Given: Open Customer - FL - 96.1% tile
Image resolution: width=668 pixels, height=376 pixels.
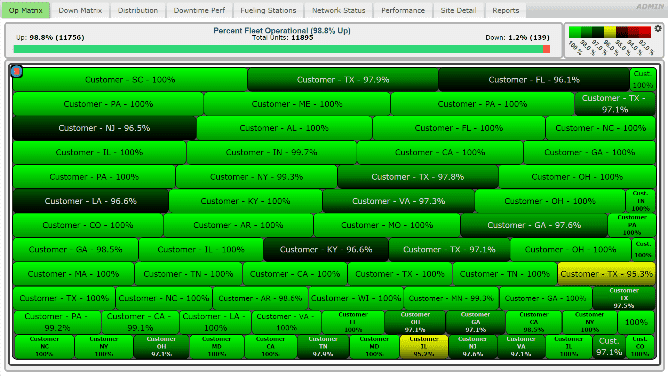Looking at the screenshot, I should (x=534, y=80).
